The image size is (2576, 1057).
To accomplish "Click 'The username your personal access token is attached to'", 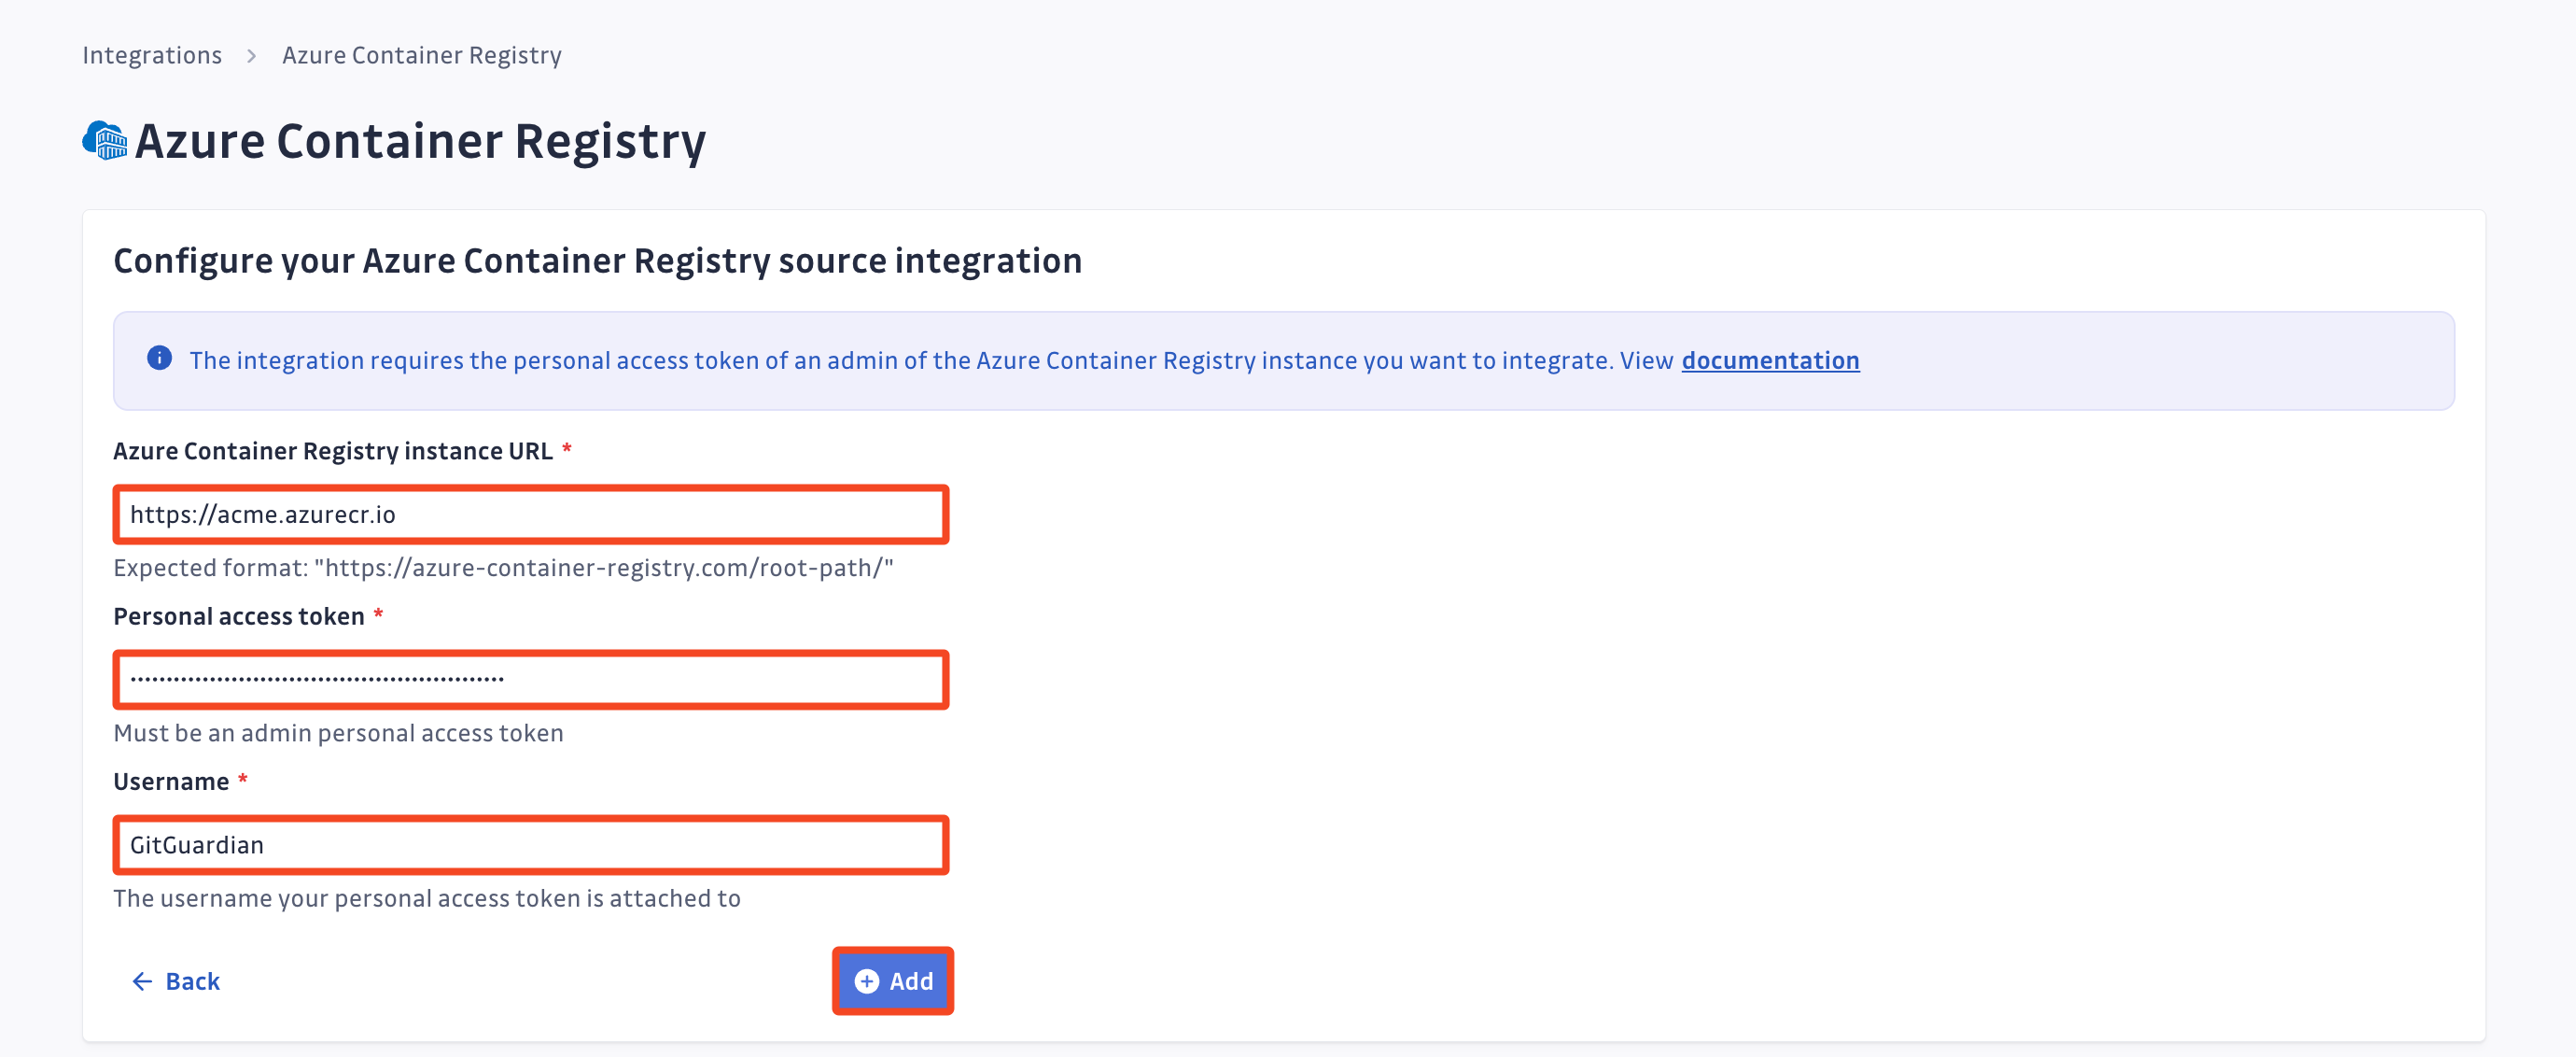I will tap(427, 898).
